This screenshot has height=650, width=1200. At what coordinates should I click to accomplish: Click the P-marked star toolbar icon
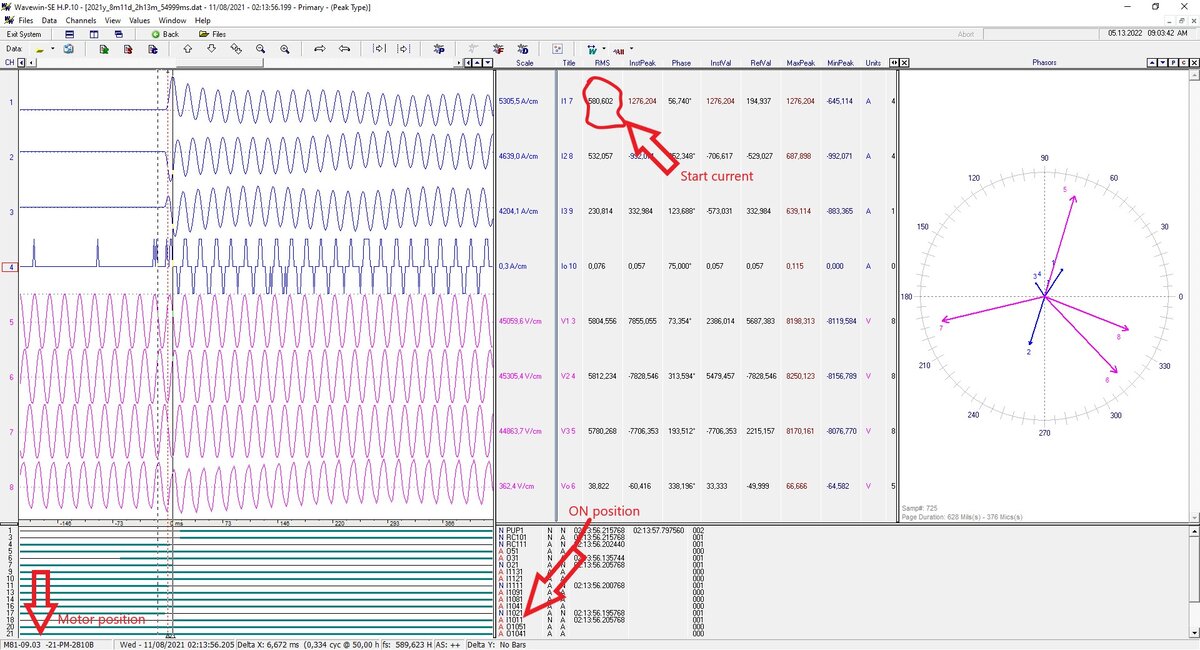tap(440, 48)
